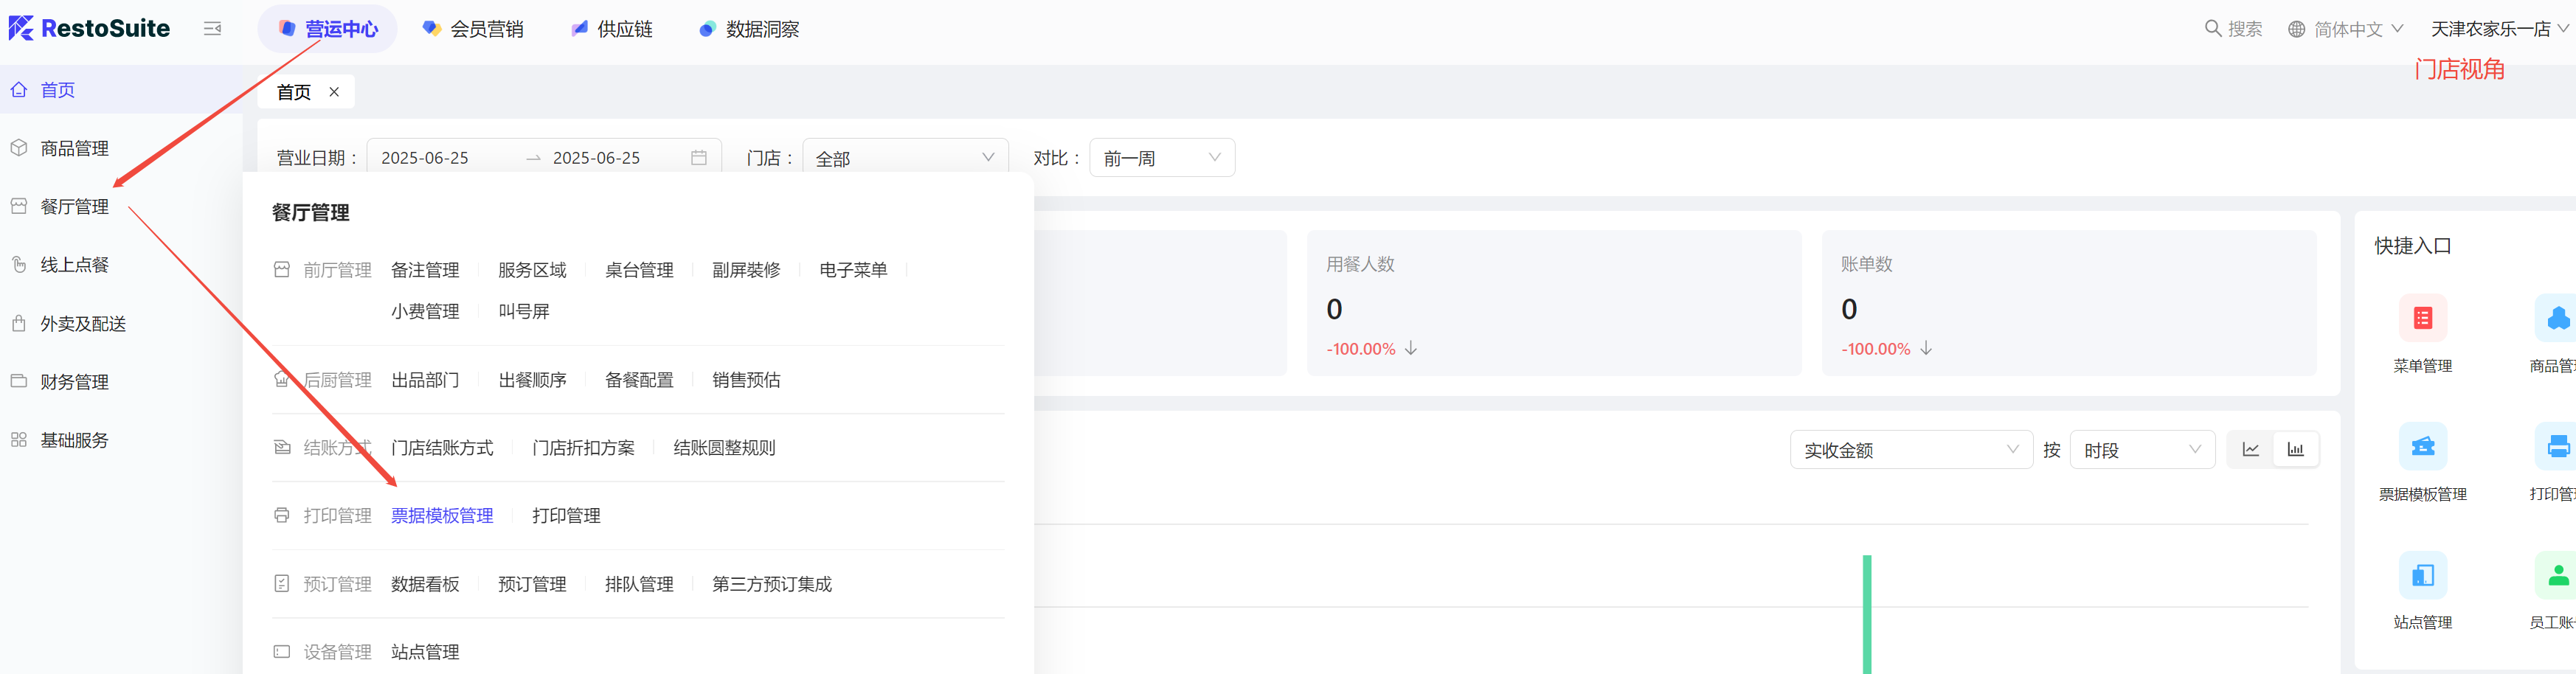Open the 时段 grouping dropdown

pyautogui.click(x=2142, y=450)
